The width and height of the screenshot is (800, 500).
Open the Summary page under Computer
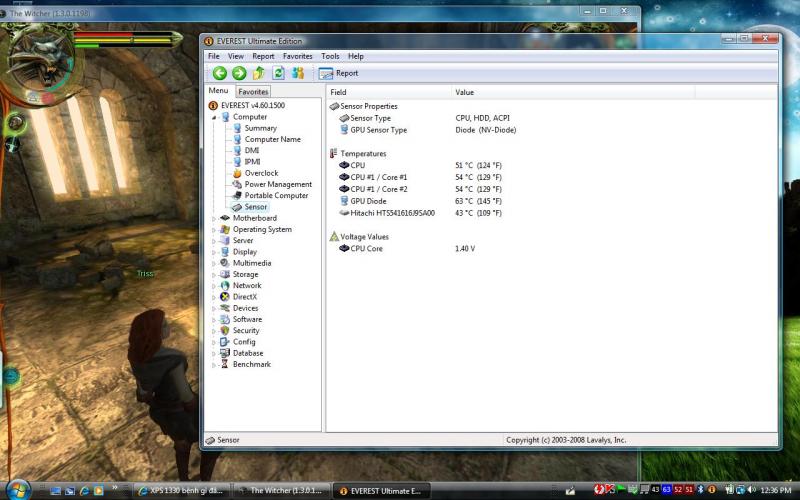pos(260,128)
